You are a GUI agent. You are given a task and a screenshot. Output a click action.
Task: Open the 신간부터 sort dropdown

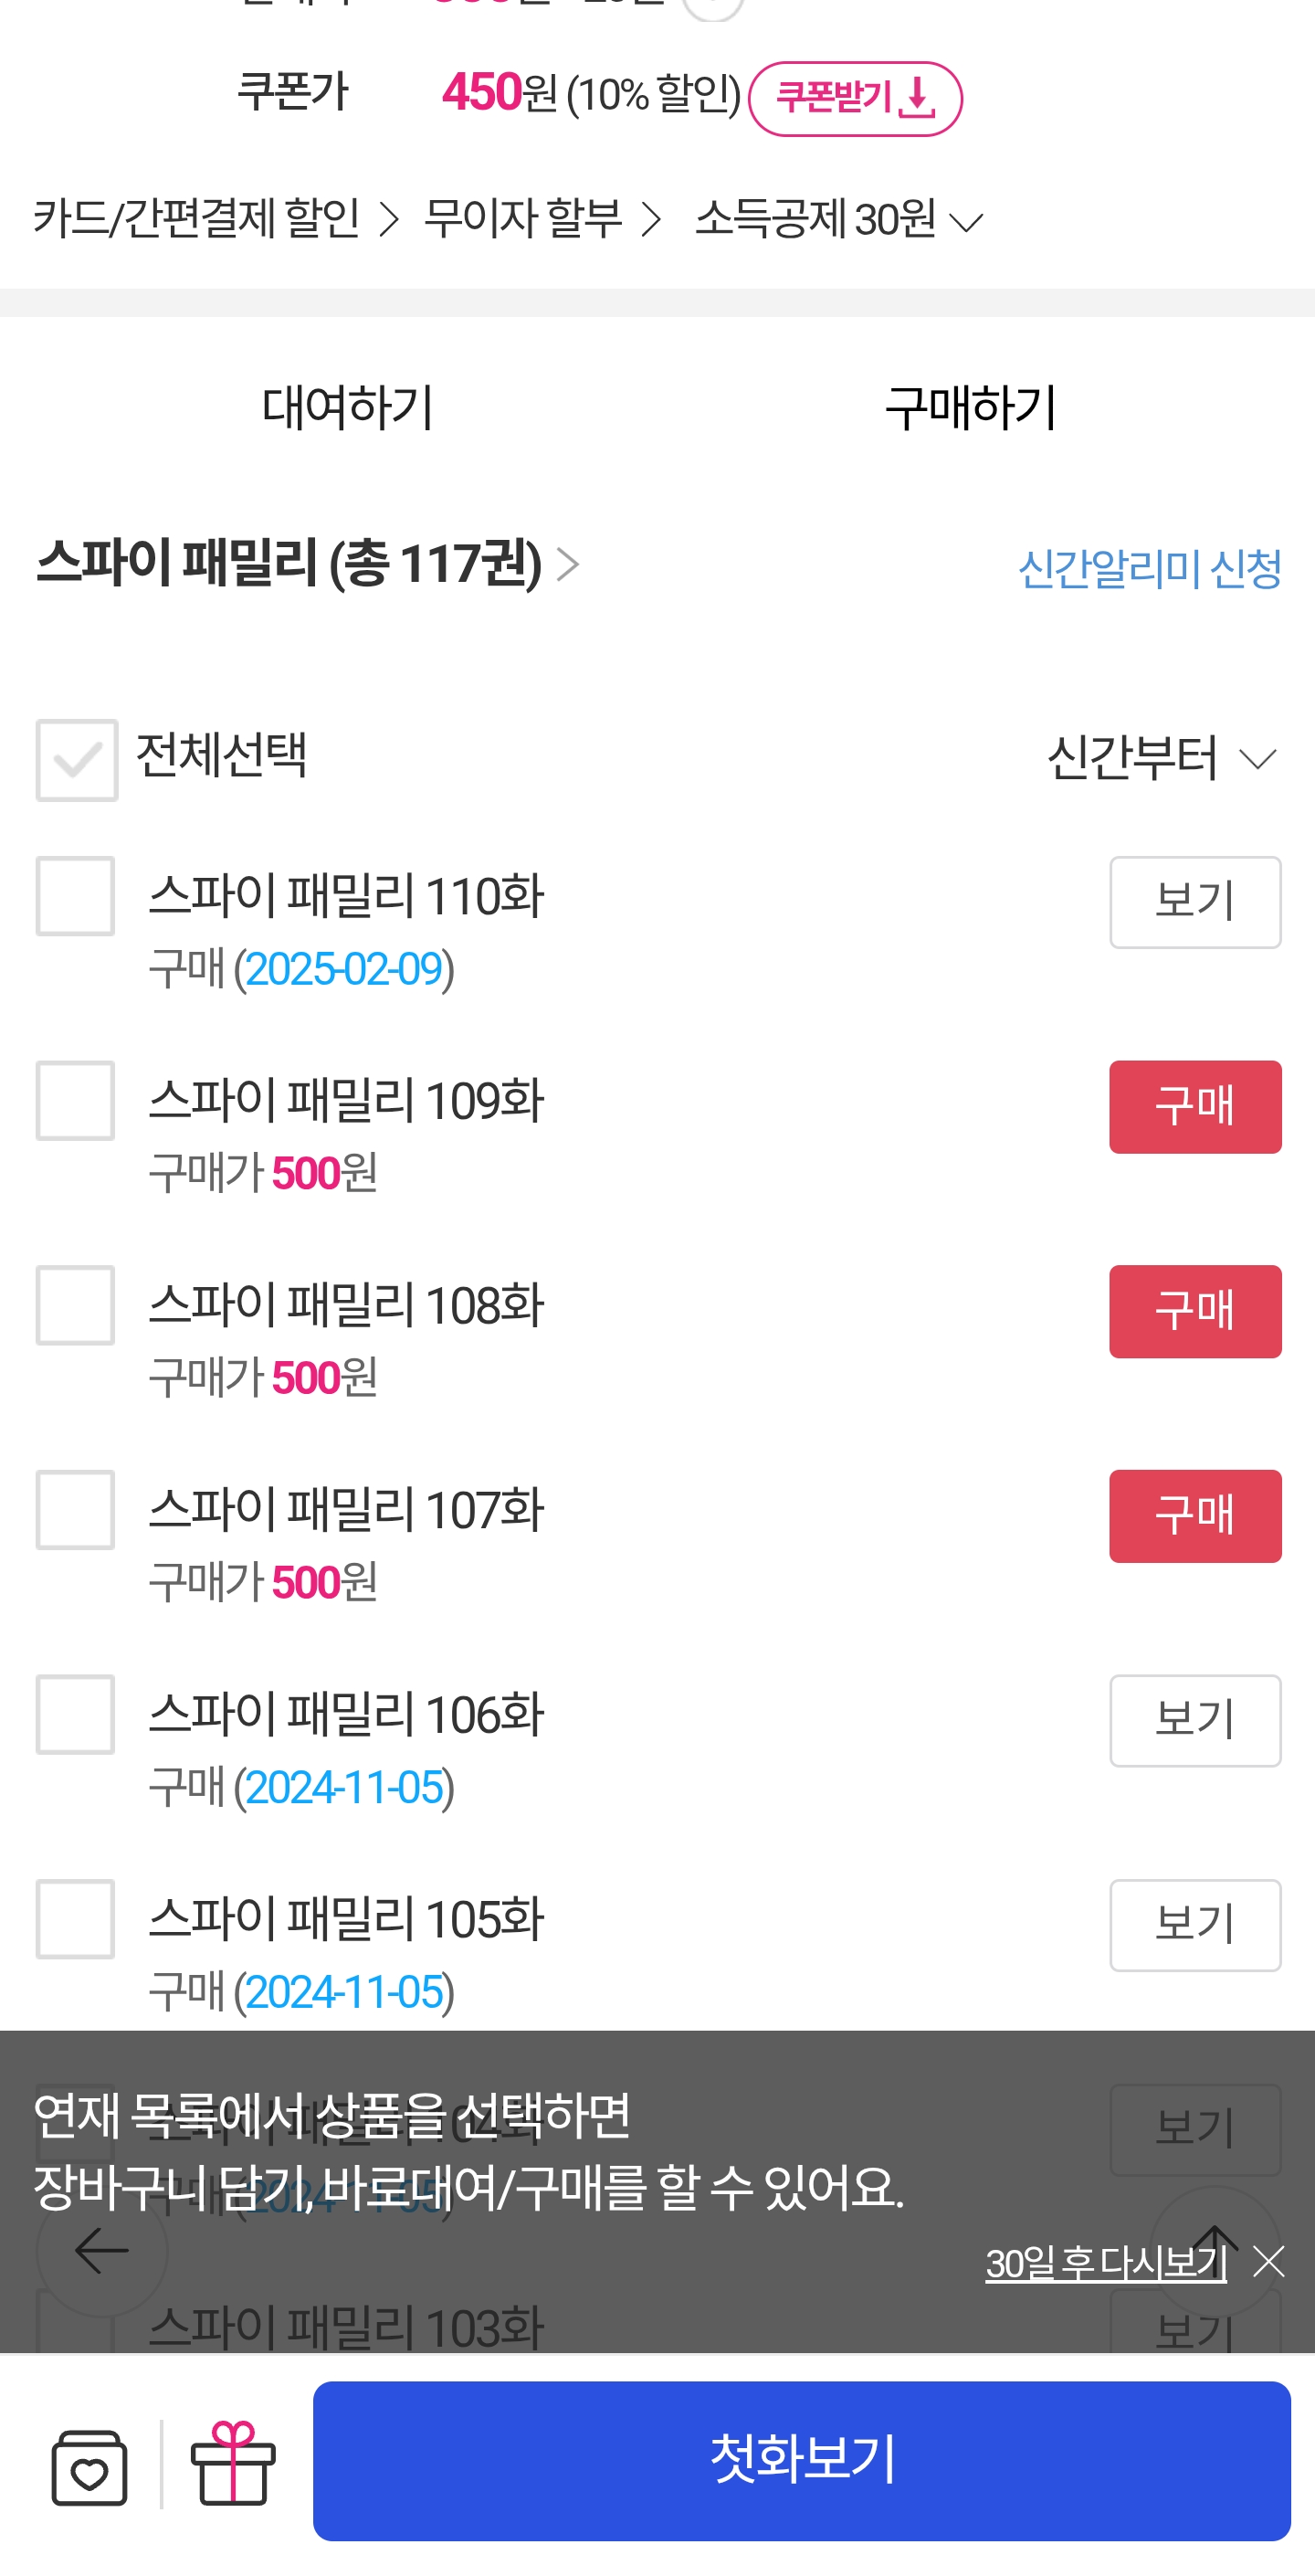tap(1162, 759)
